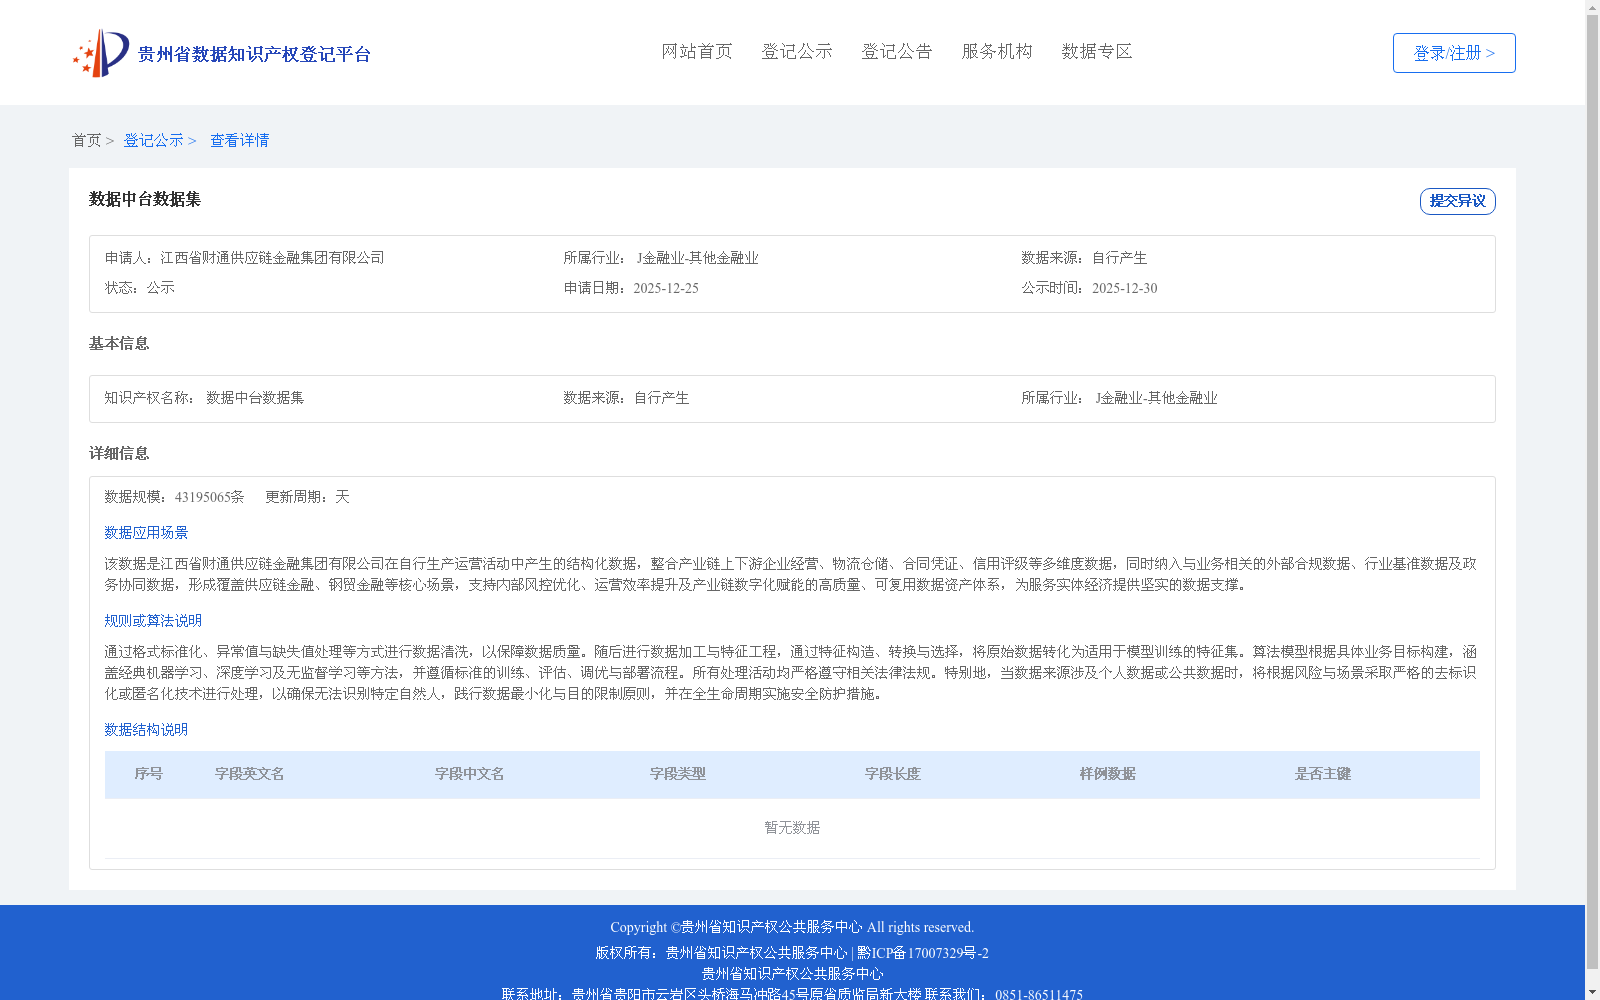Open the 数据专区 navigation item

point(1097,51)
